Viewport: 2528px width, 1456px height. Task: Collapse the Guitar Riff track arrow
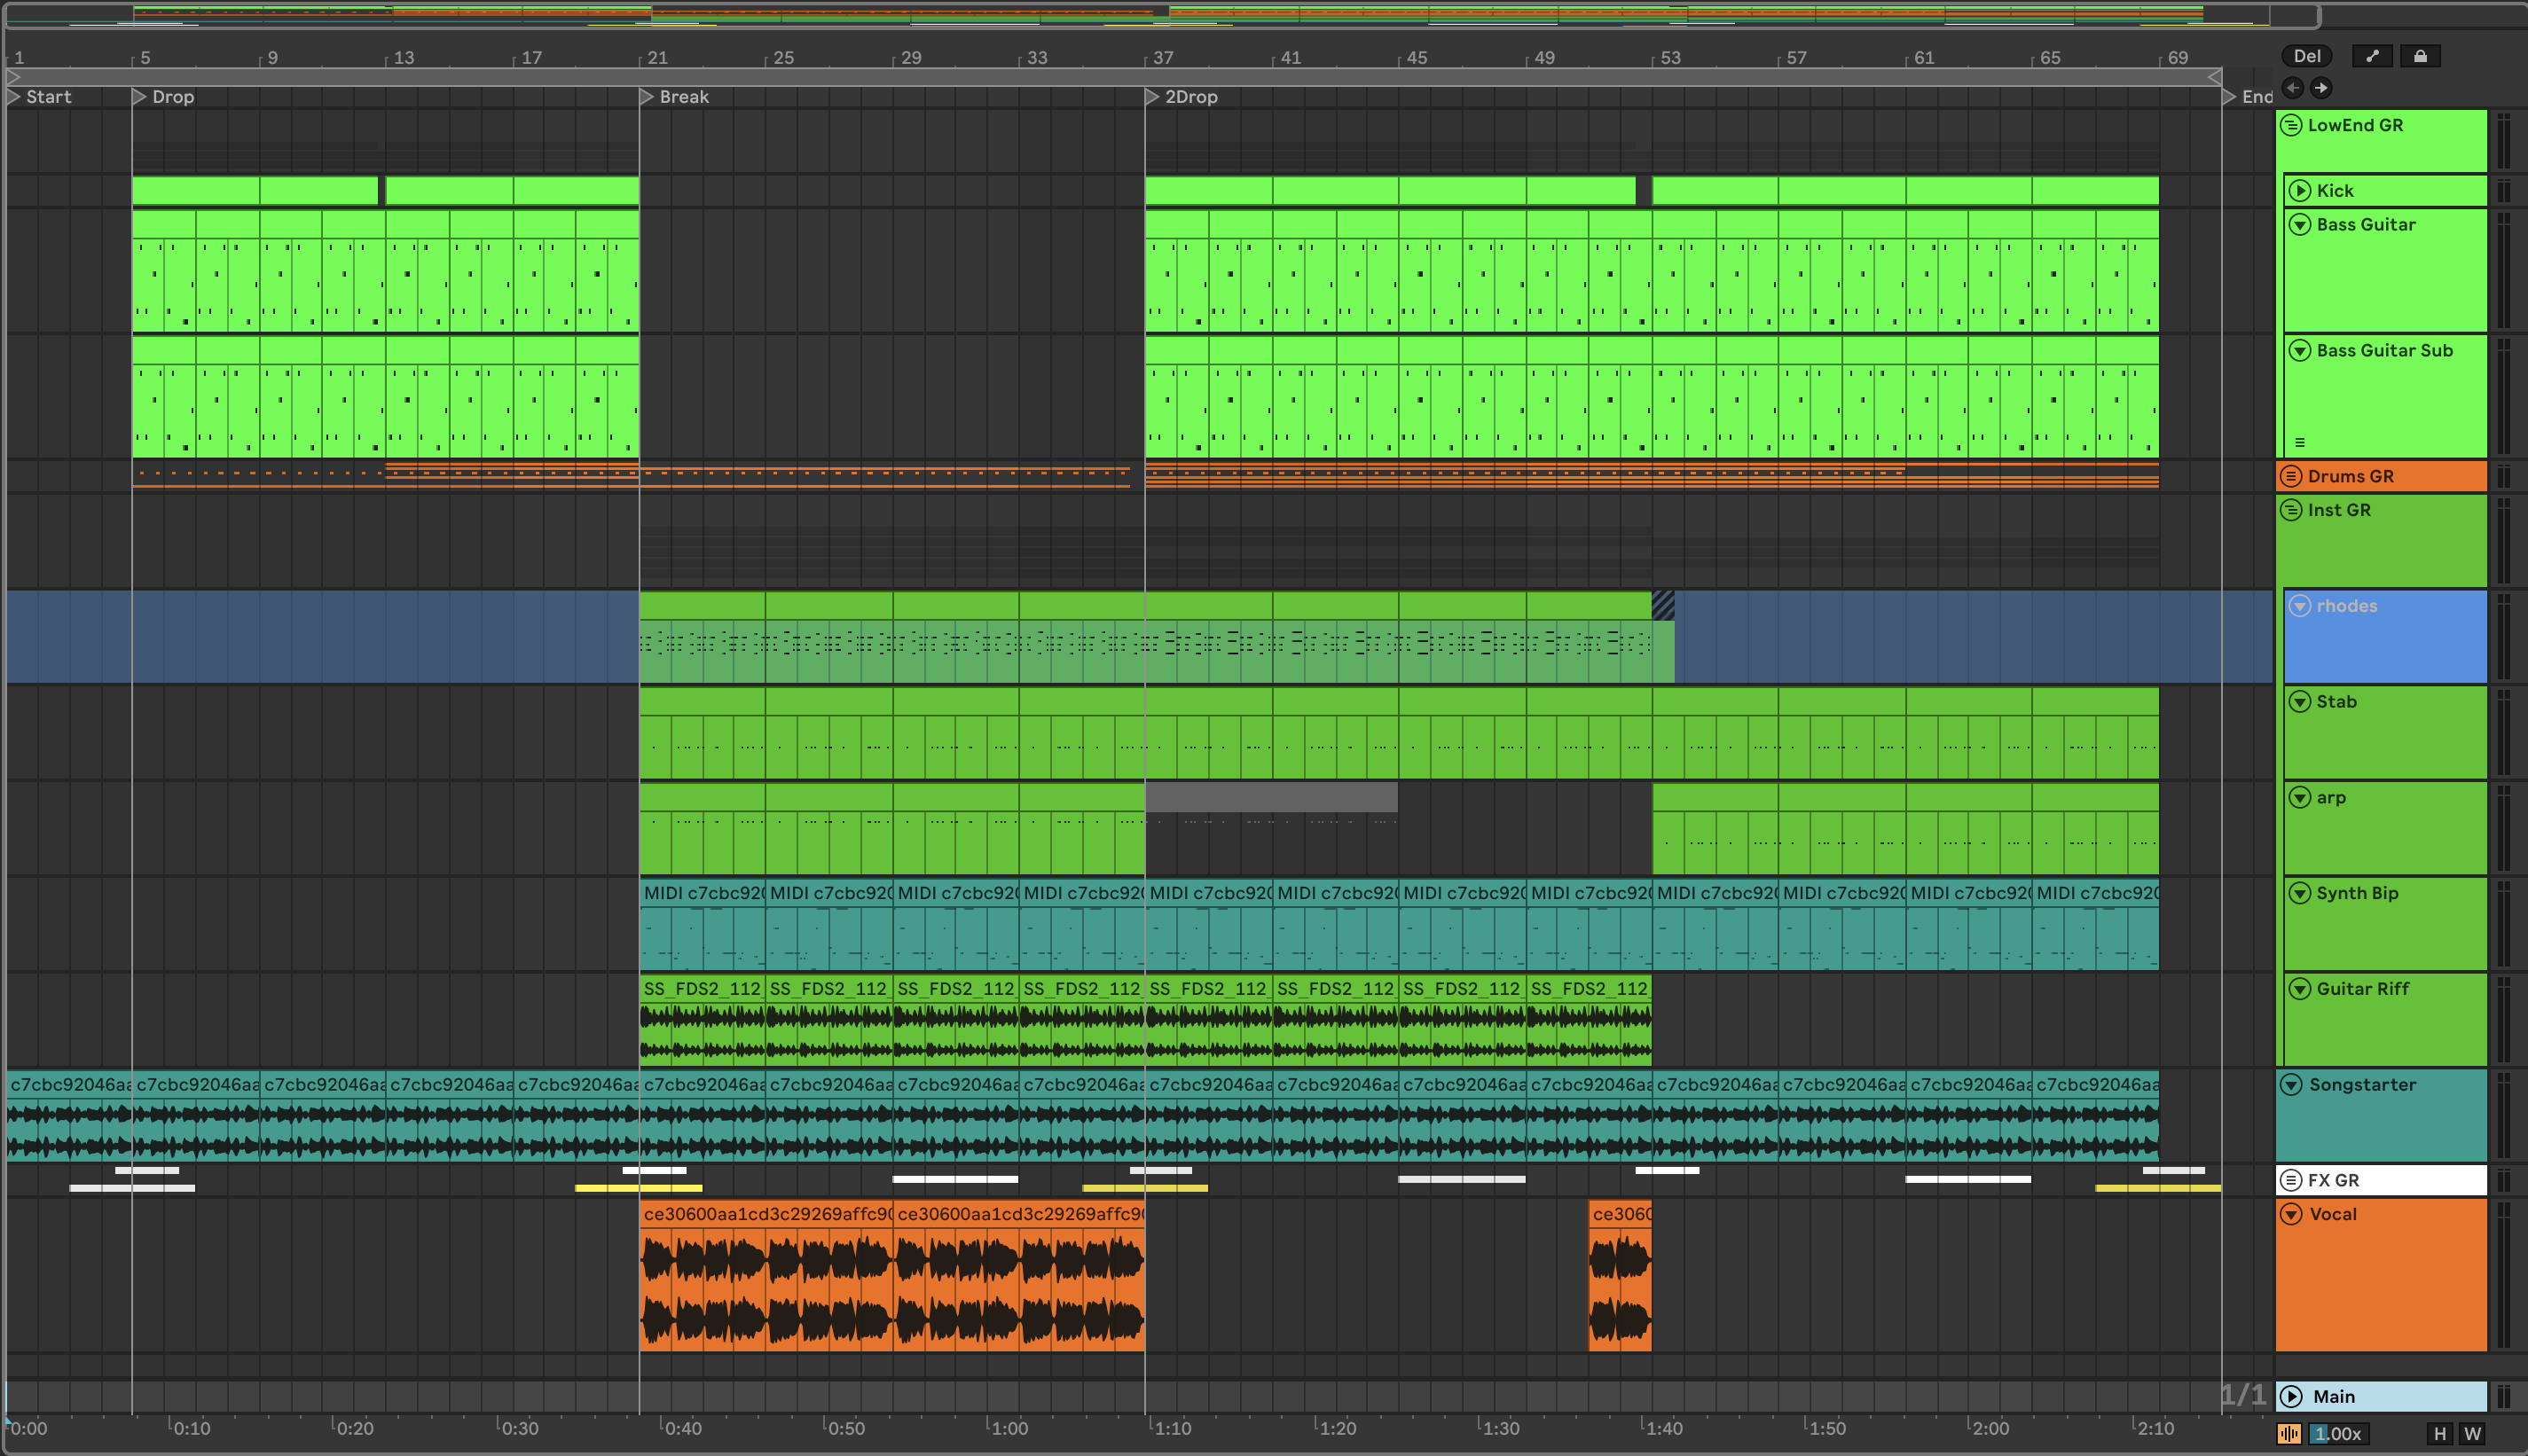point(2300,988)
